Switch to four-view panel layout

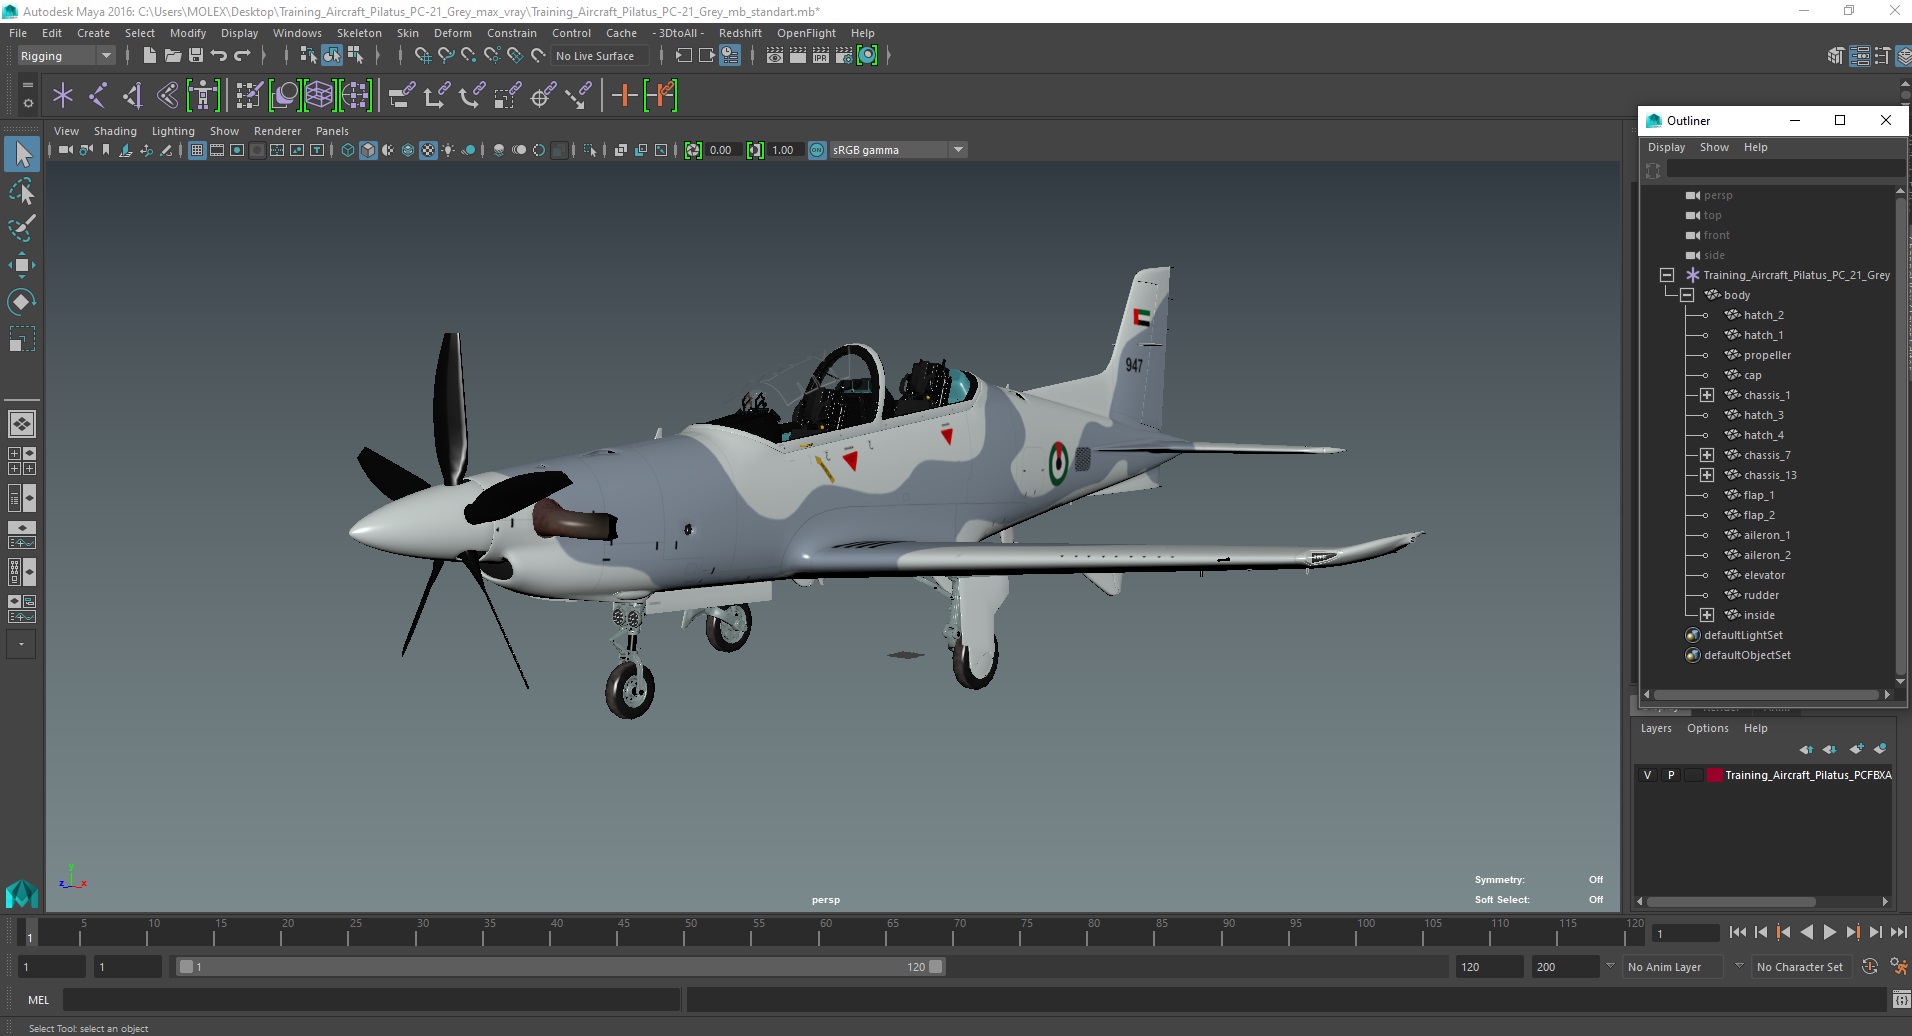click(22, 461)
